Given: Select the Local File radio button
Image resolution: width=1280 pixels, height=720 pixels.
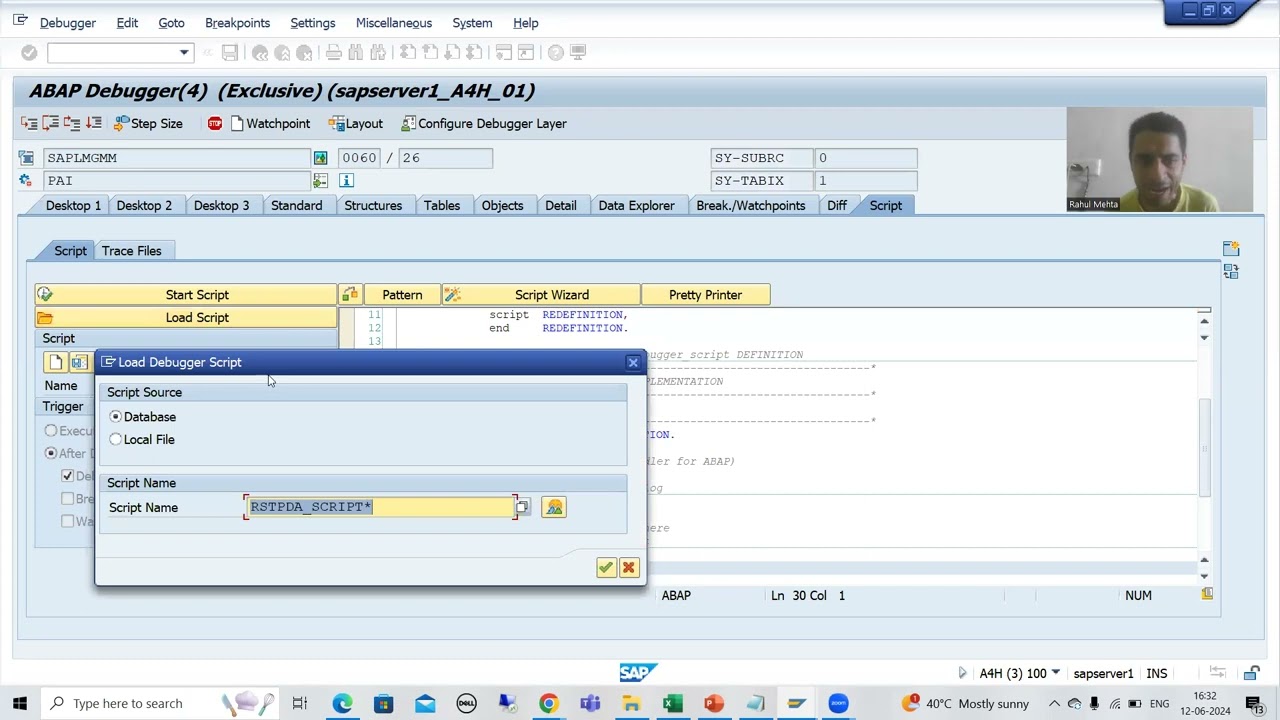Looking at the screenshot, I should click(x=116, y=440).
